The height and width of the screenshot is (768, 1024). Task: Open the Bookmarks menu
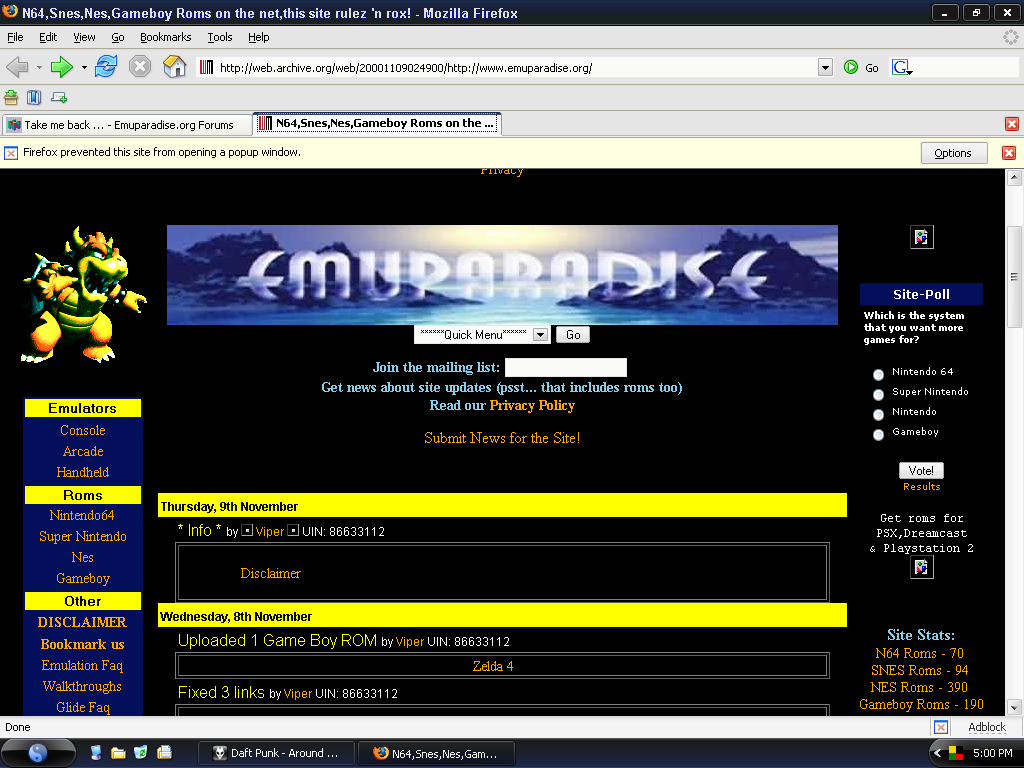(x=166, y=37)
